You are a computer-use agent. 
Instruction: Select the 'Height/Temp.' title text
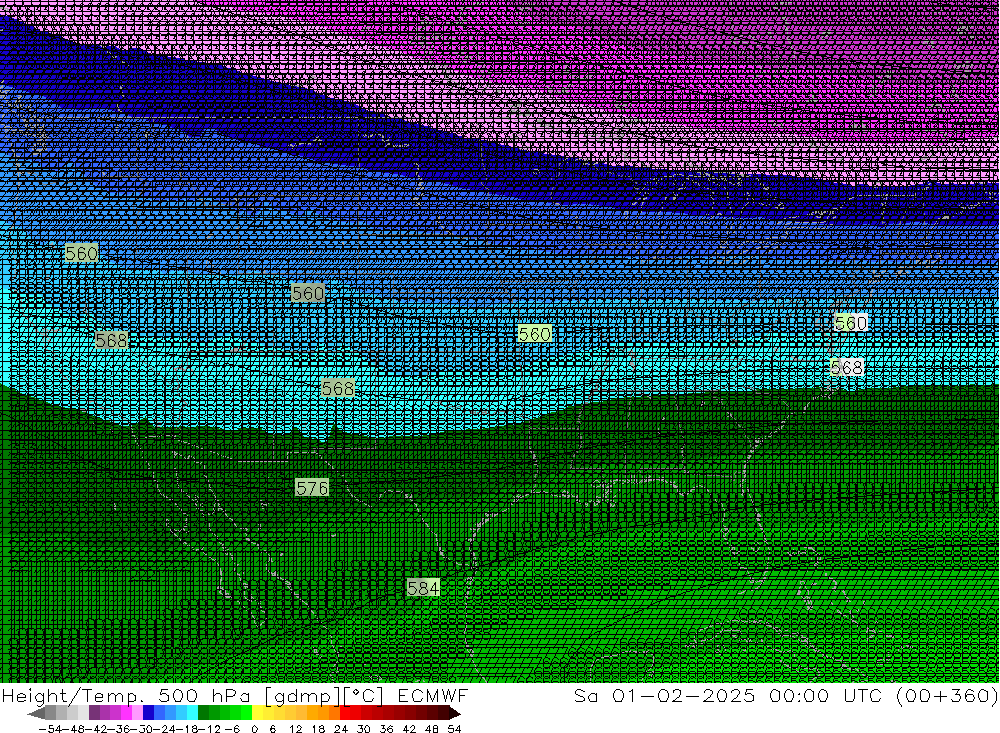point(73,695)
